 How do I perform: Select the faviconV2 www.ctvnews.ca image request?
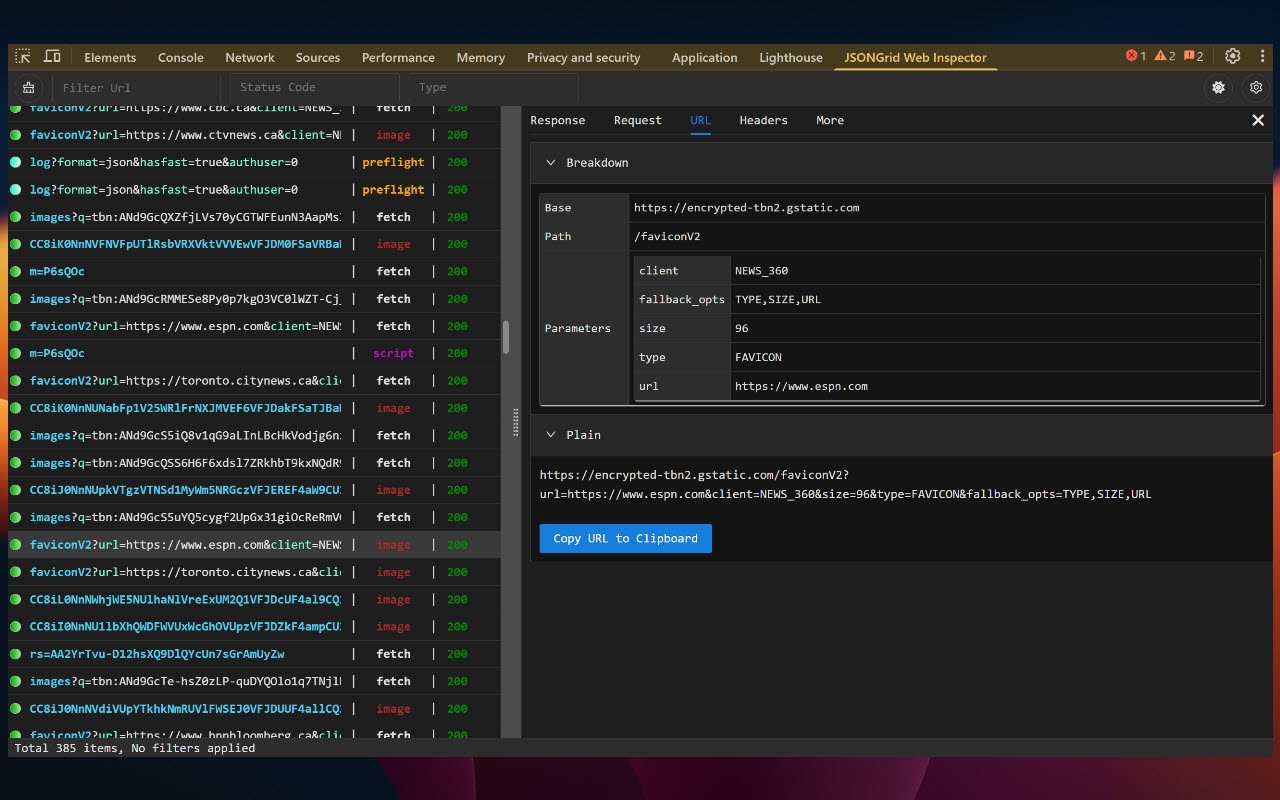pos(255,135)
